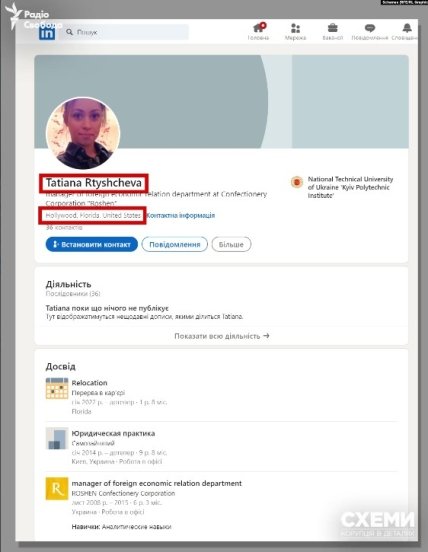
Task: Click the Юридическая практика company icon
Action: pyautogui.click(x=57, y=438)
